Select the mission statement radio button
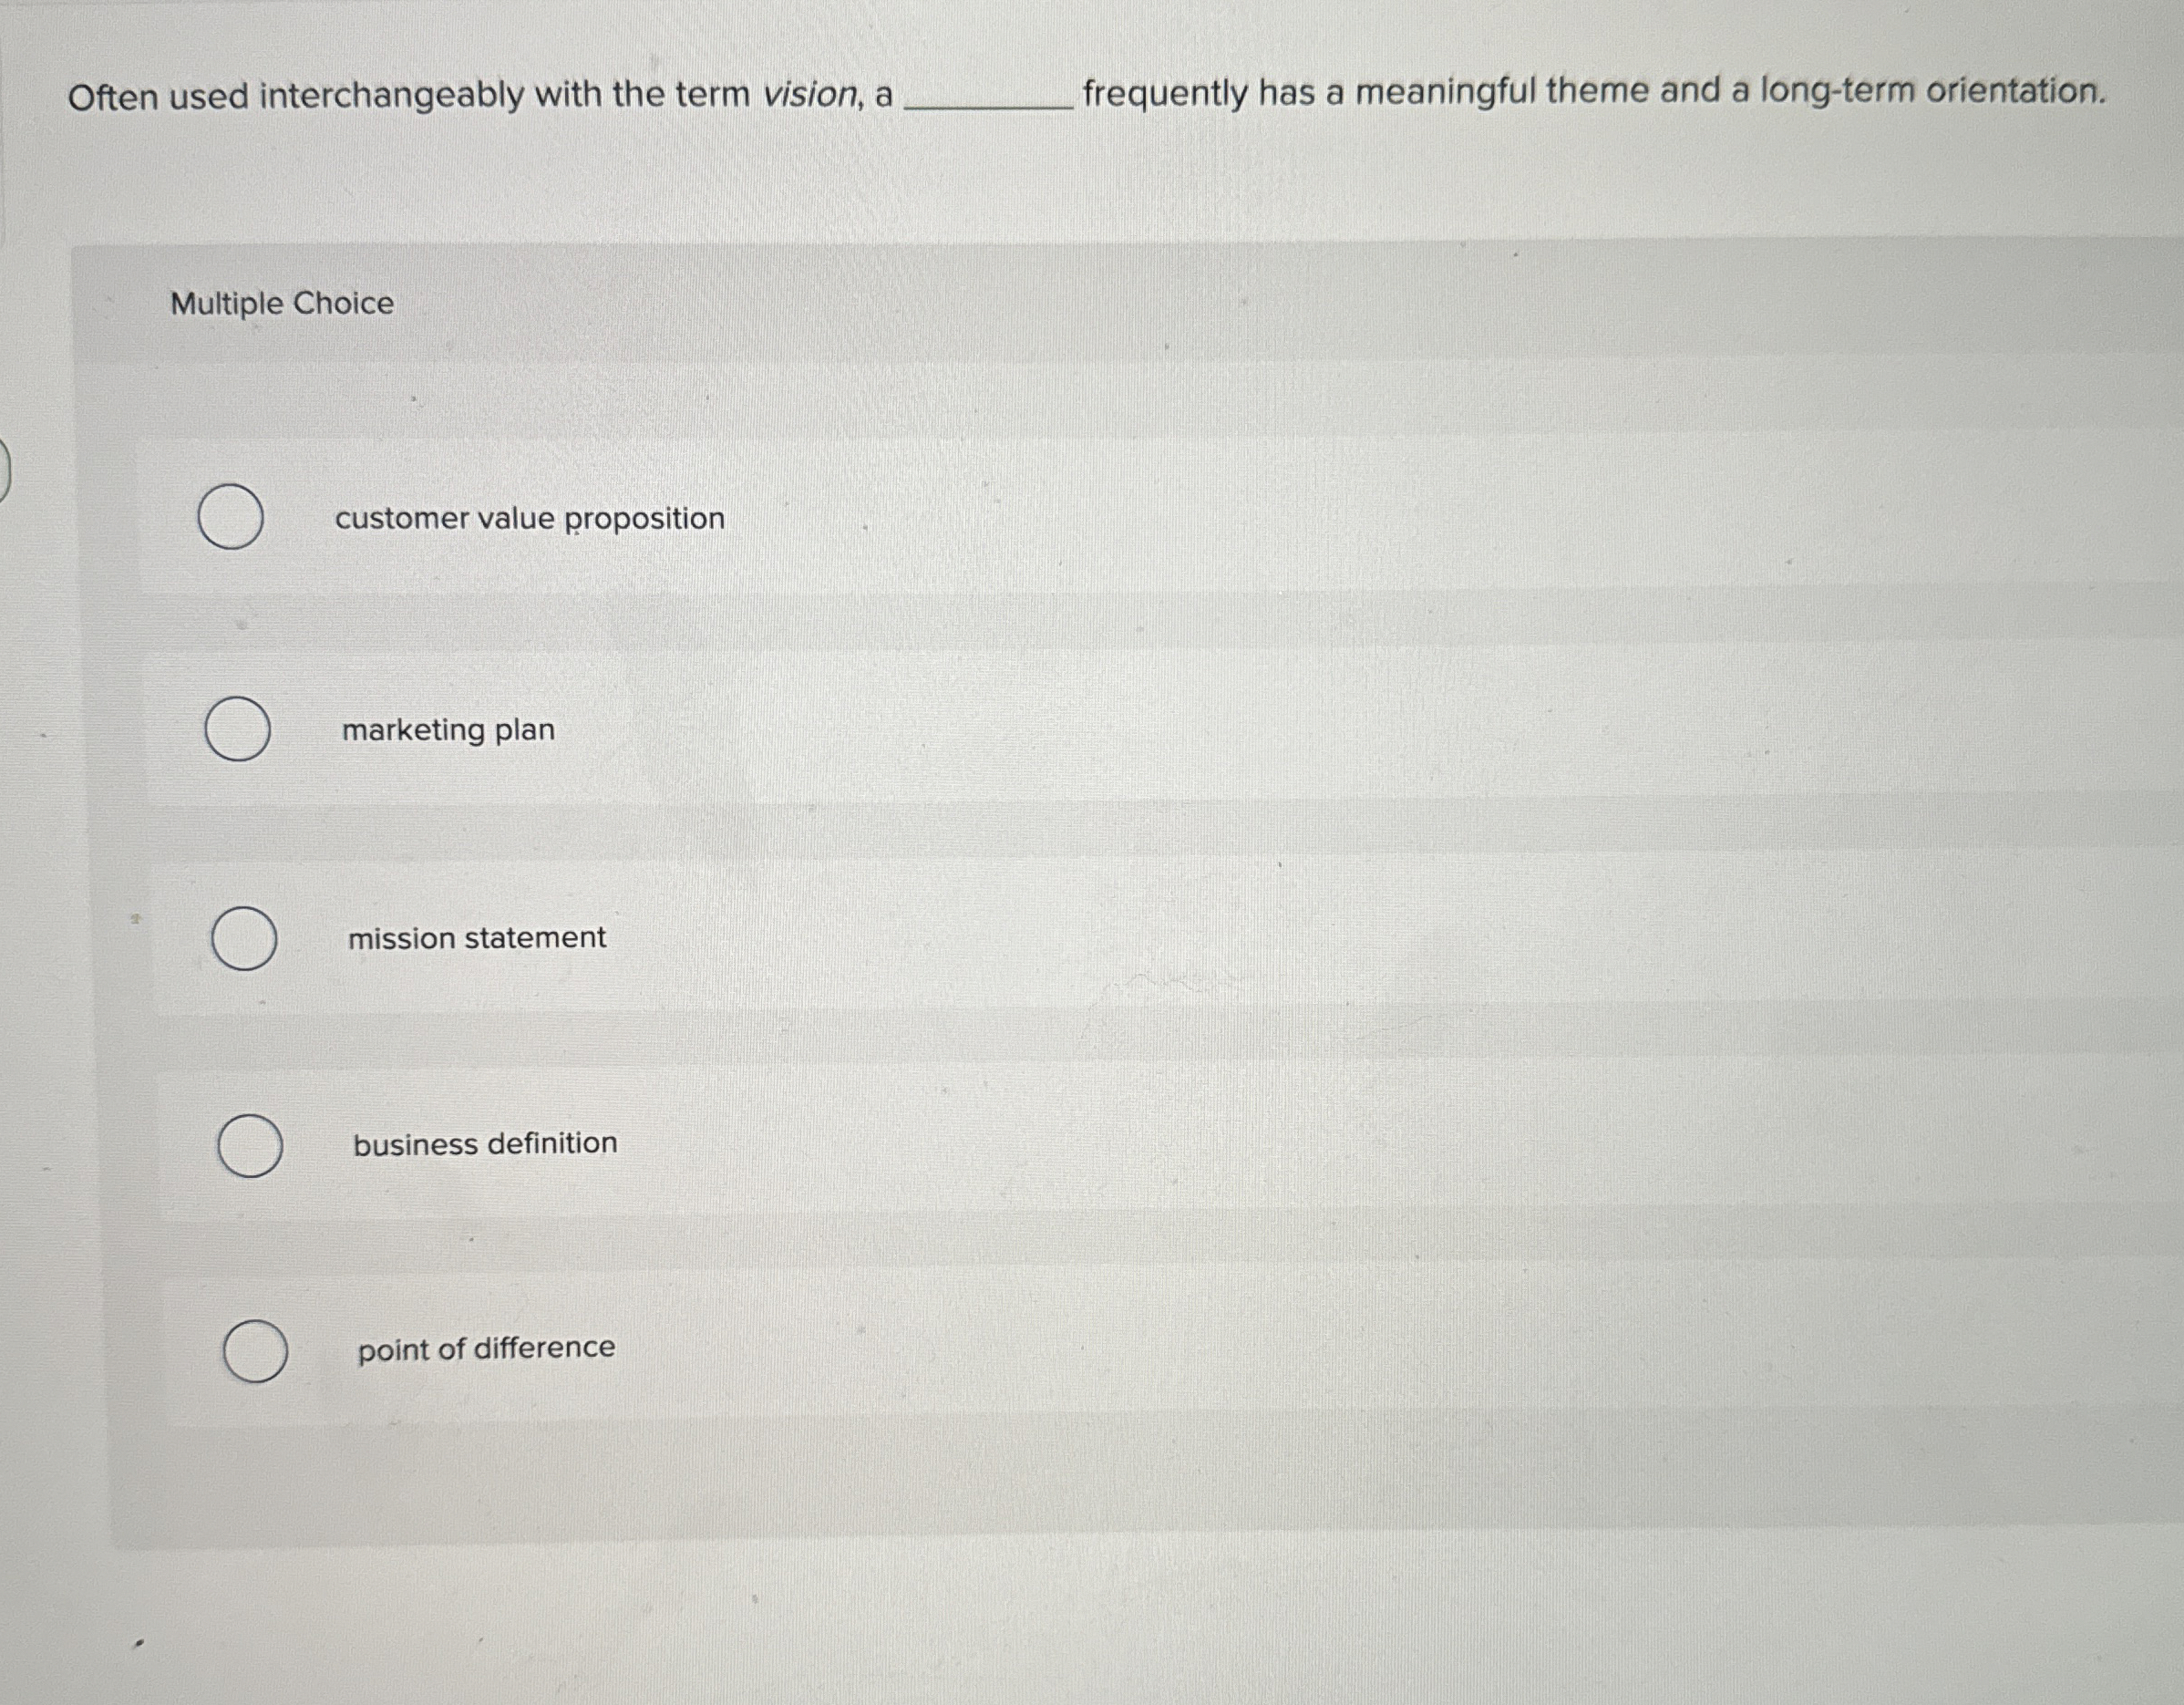Viewport: 2184px width, 1705px height. coord(246,938)
